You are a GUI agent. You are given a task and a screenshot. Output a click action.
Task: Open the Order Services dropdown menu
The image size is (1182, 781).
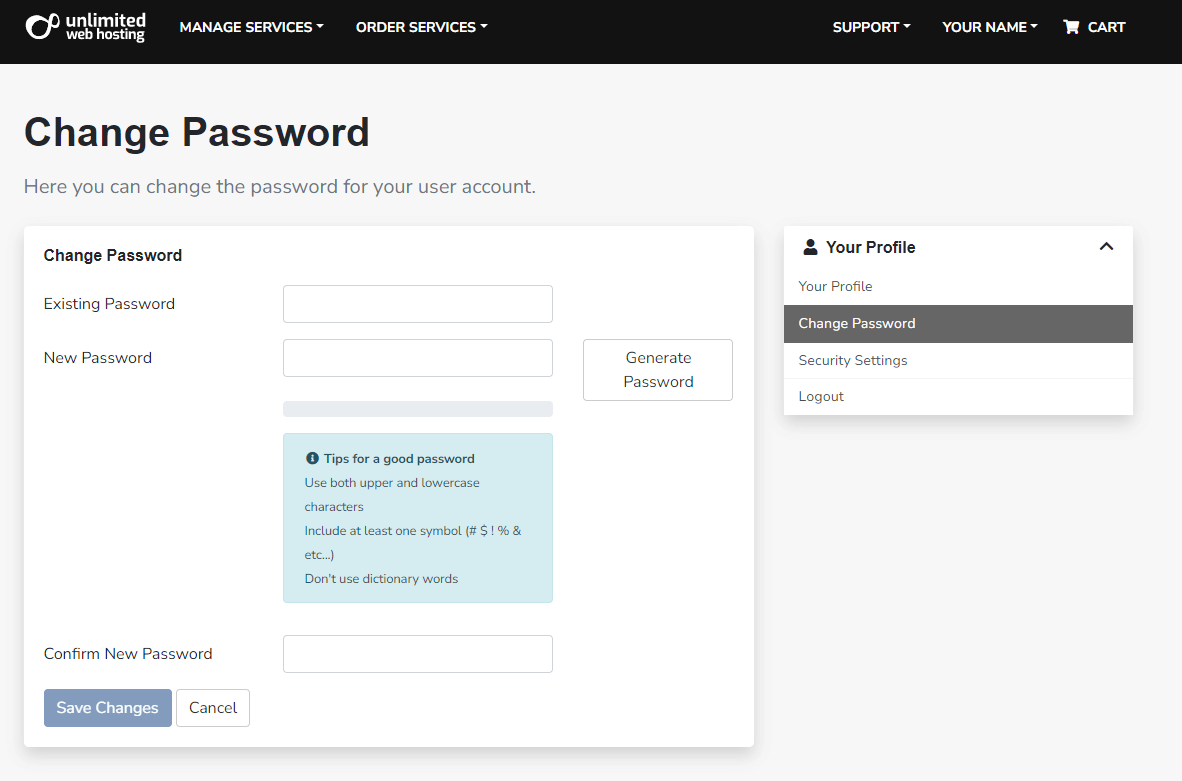[421, 27]
